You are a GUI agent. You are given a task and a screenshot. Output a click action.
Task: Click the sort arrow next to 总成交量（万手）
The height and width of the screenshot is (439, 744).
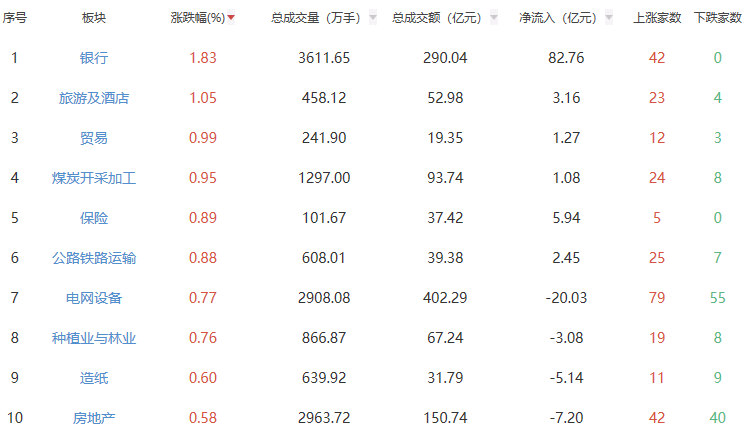tap(373, 17)
